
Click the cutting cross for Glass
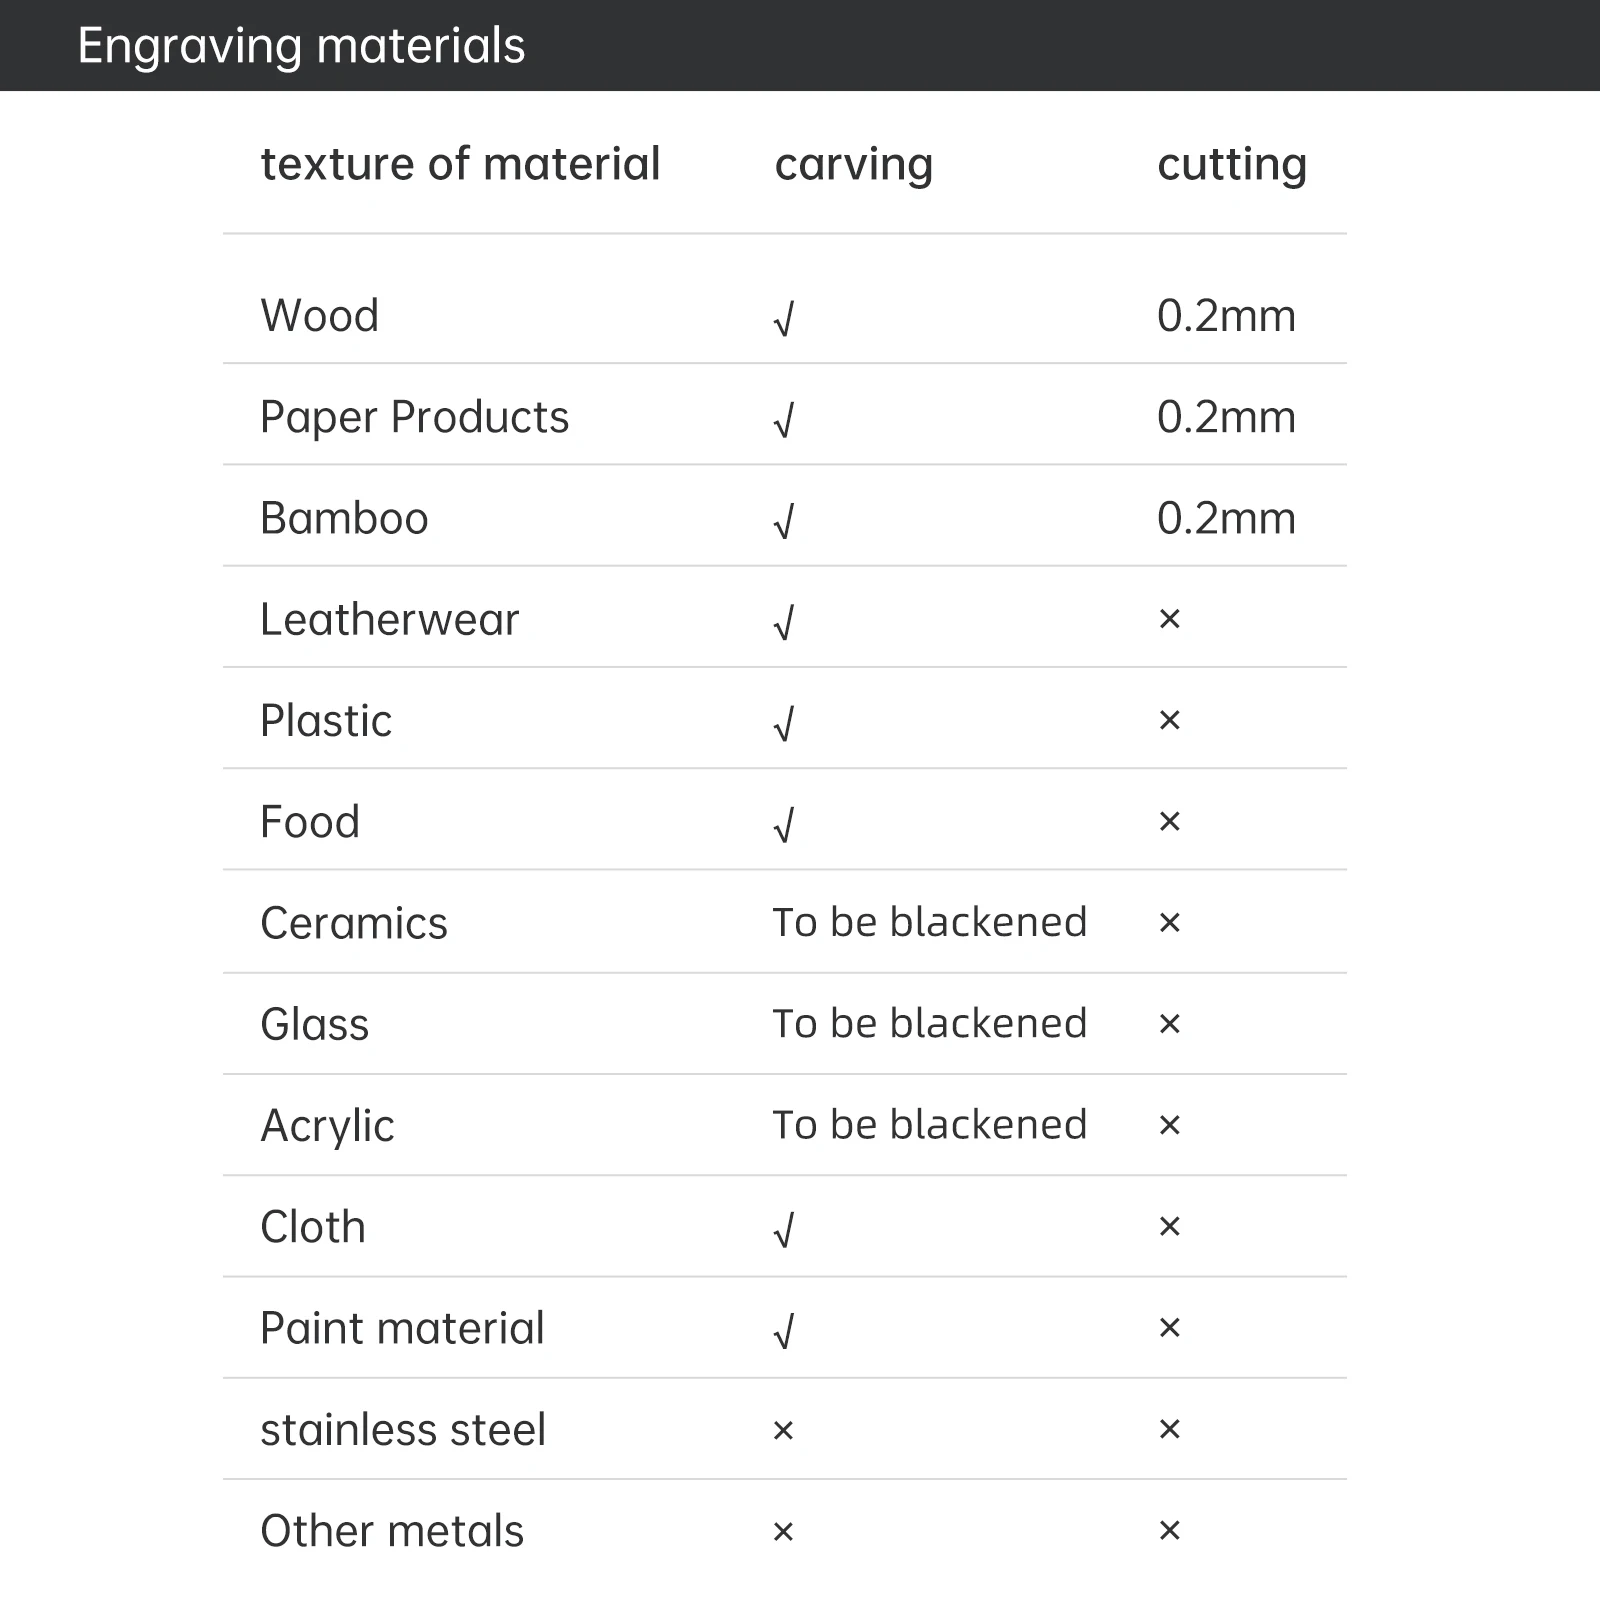click(1169, 1024)
